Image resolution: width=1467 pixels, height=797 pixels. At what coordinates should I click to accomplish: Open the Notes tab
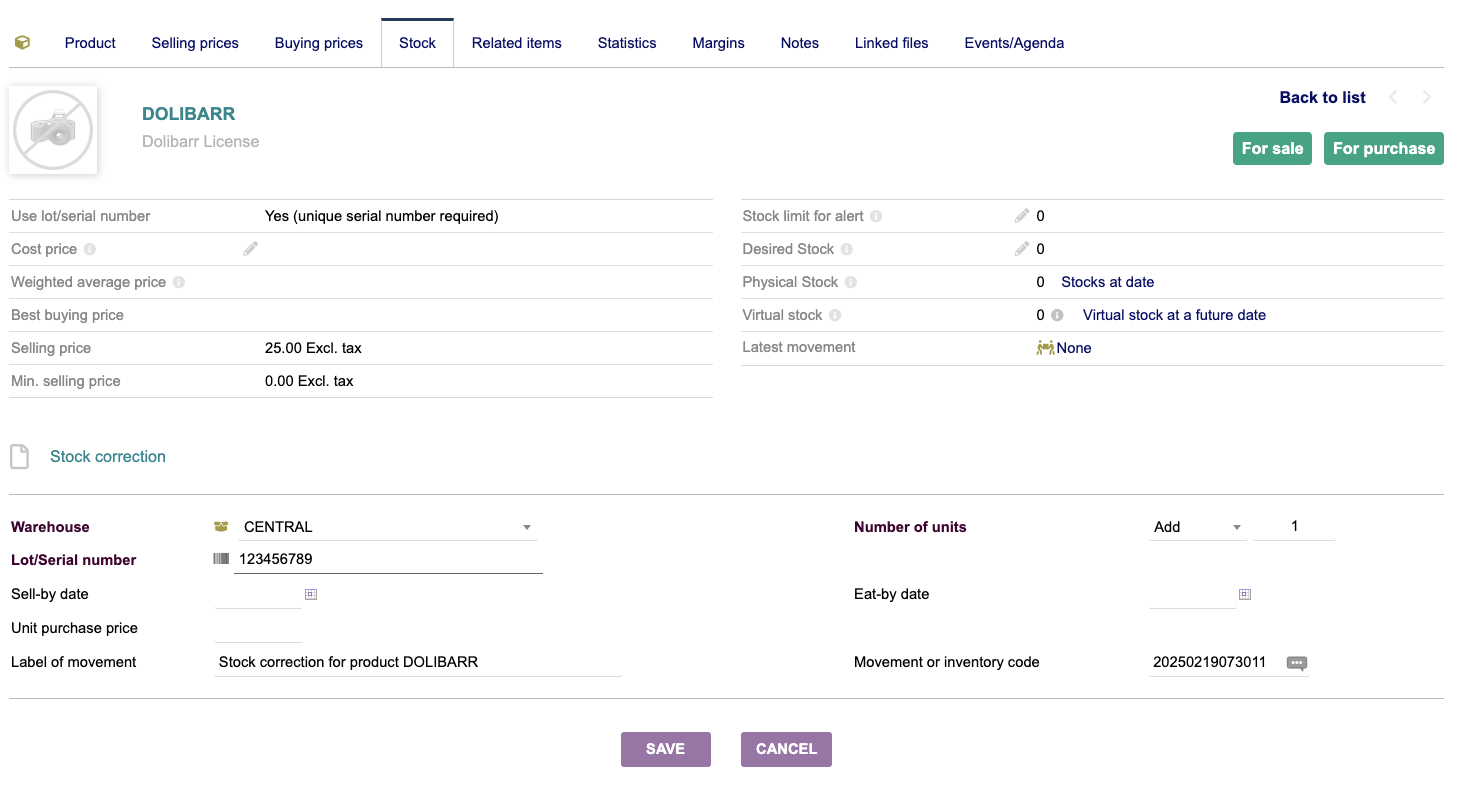[x=800, y=43]
